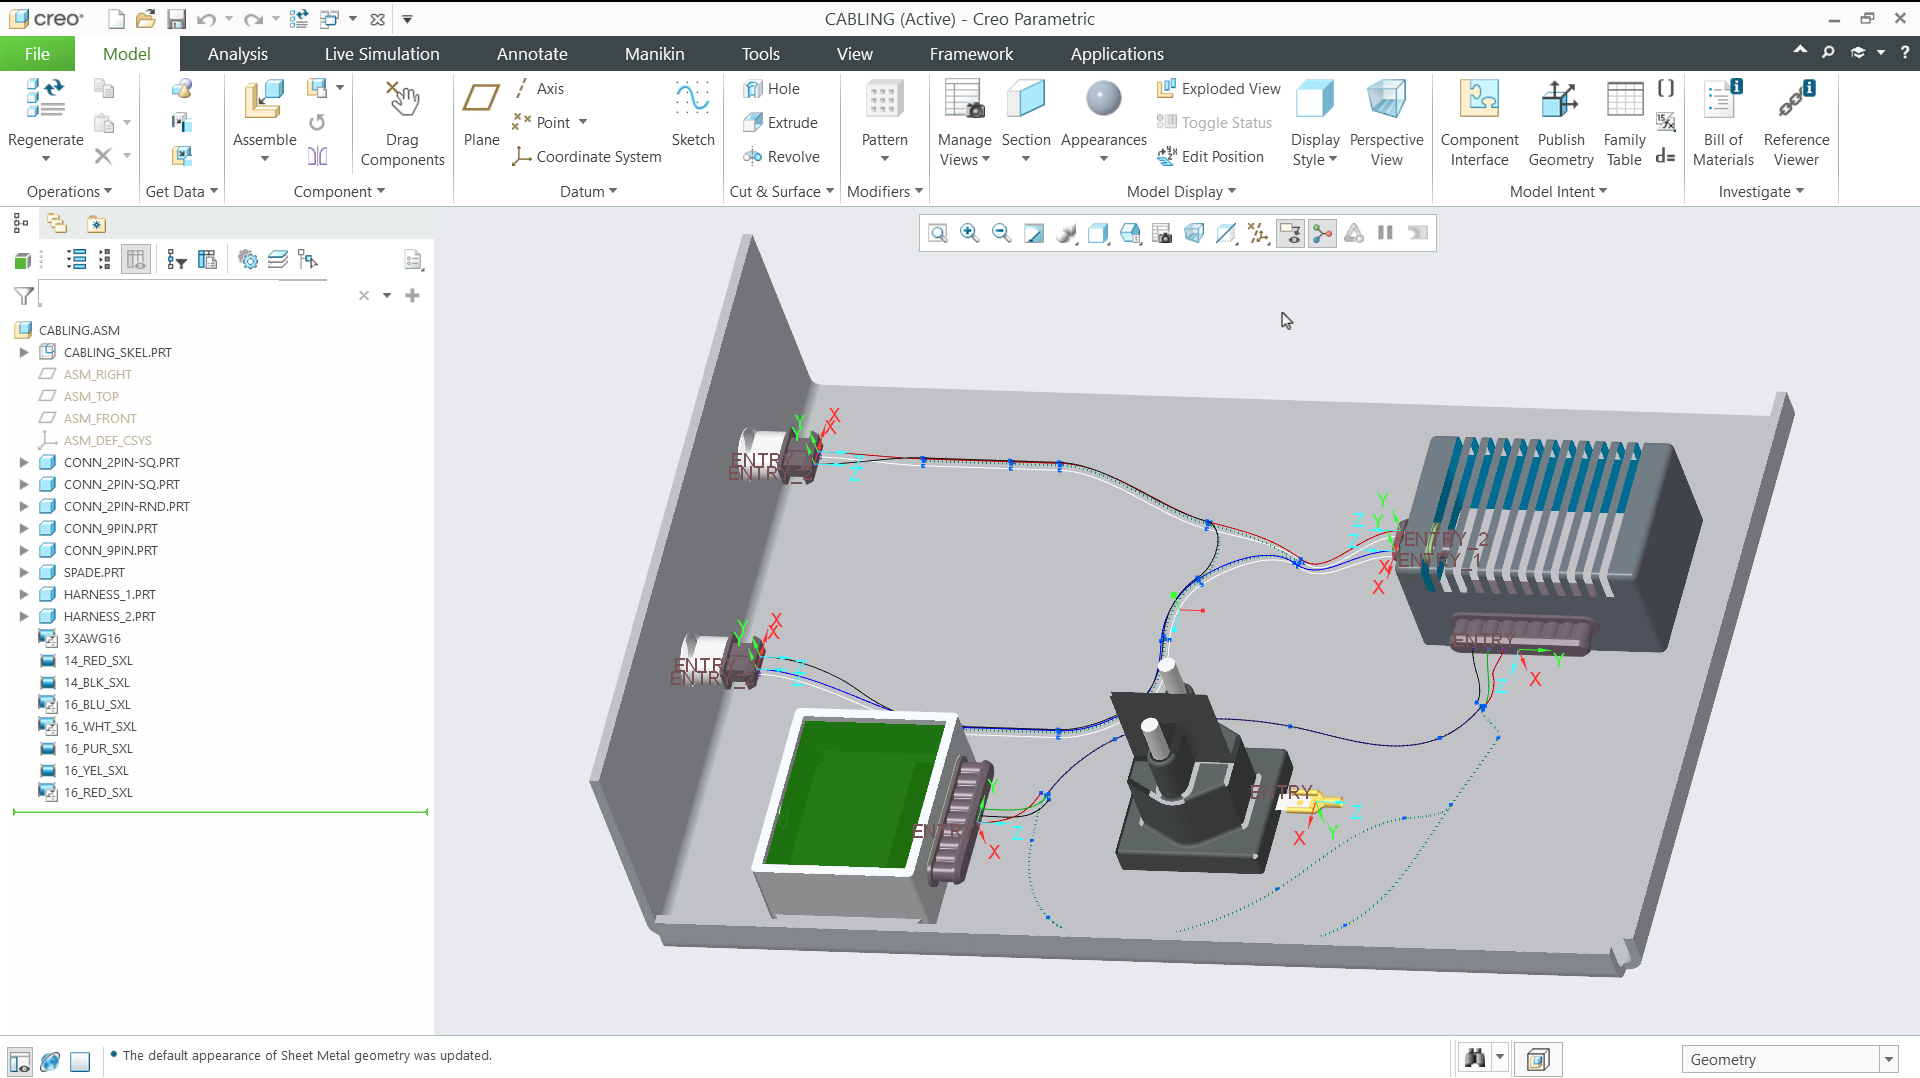
Task: Expand the CONN_2PIN-RND.PRT node
Action: (24, 506)
